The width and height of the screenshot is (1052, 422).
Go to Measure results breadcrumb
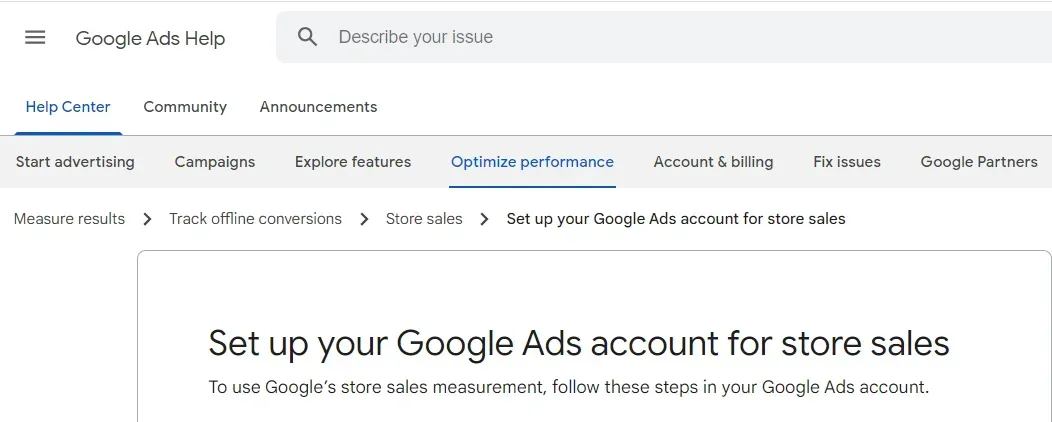[69, 219]
